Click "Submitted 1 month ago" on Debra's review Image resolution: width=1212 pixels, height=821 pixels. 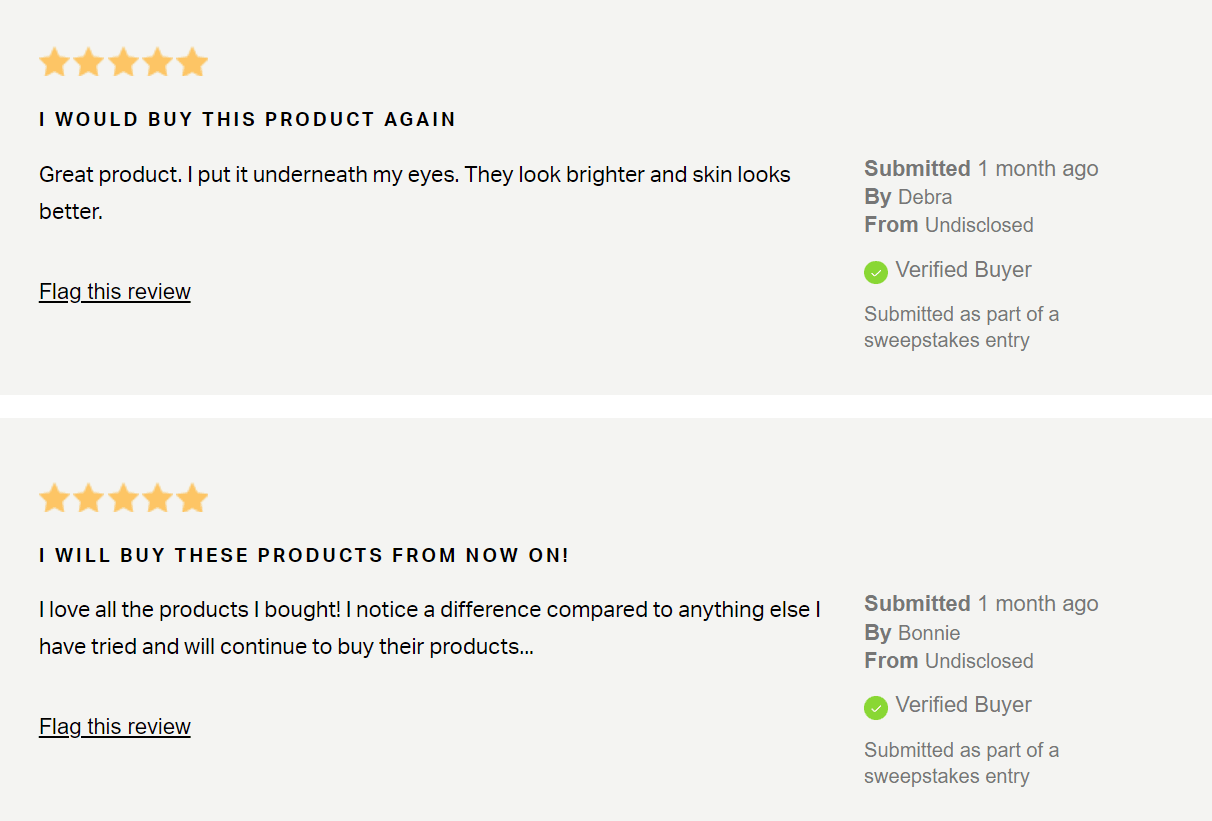coord(981,169)
